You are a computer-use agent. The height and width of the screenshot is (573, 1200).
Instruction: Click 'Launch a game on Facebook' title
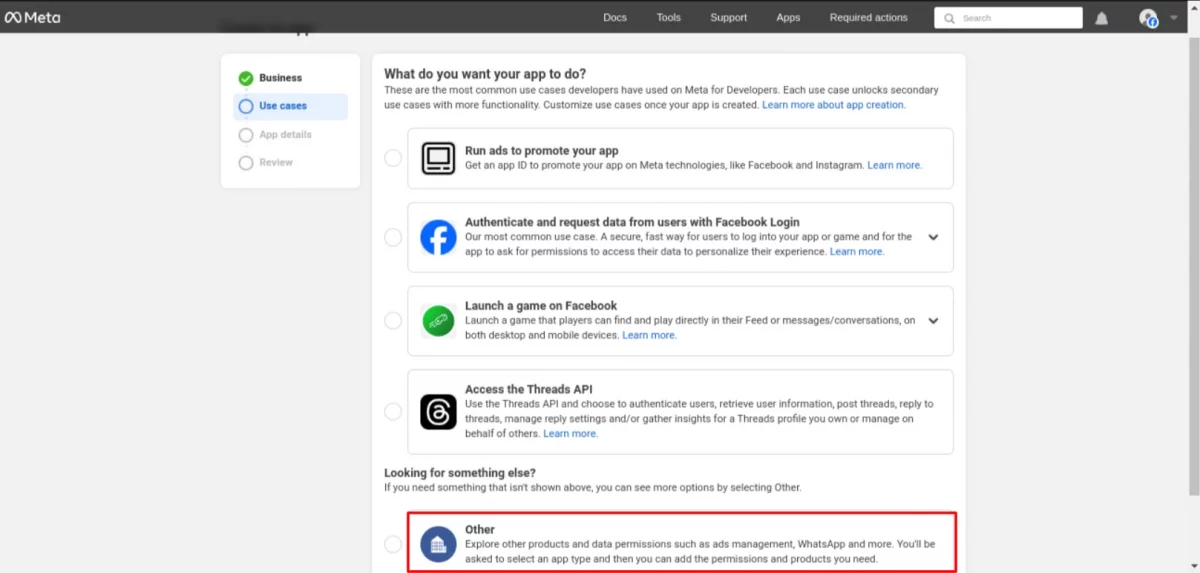coord(541,306)
